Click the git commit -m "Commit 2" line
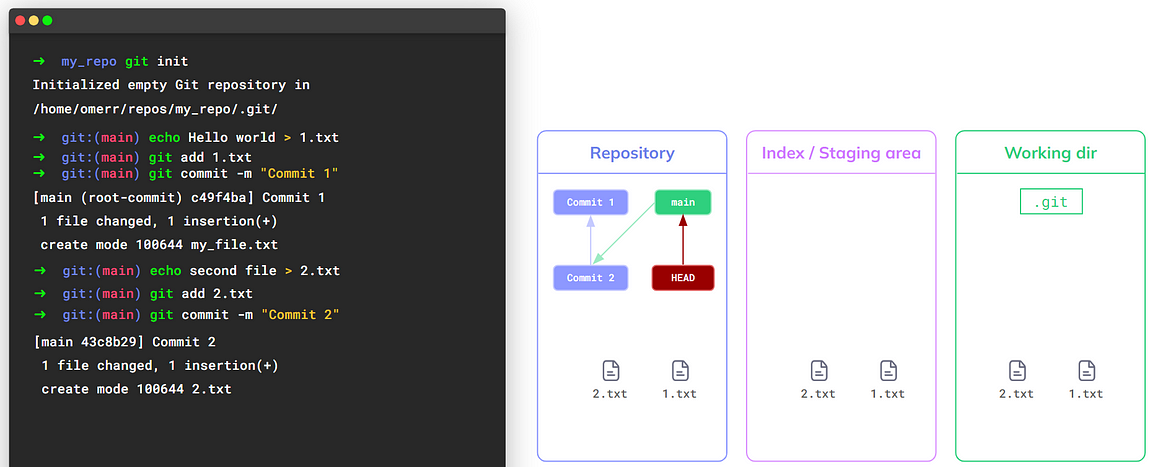The width and height of the screenshot is (1155, 467). pyautogui.click(x=186, y=315)
